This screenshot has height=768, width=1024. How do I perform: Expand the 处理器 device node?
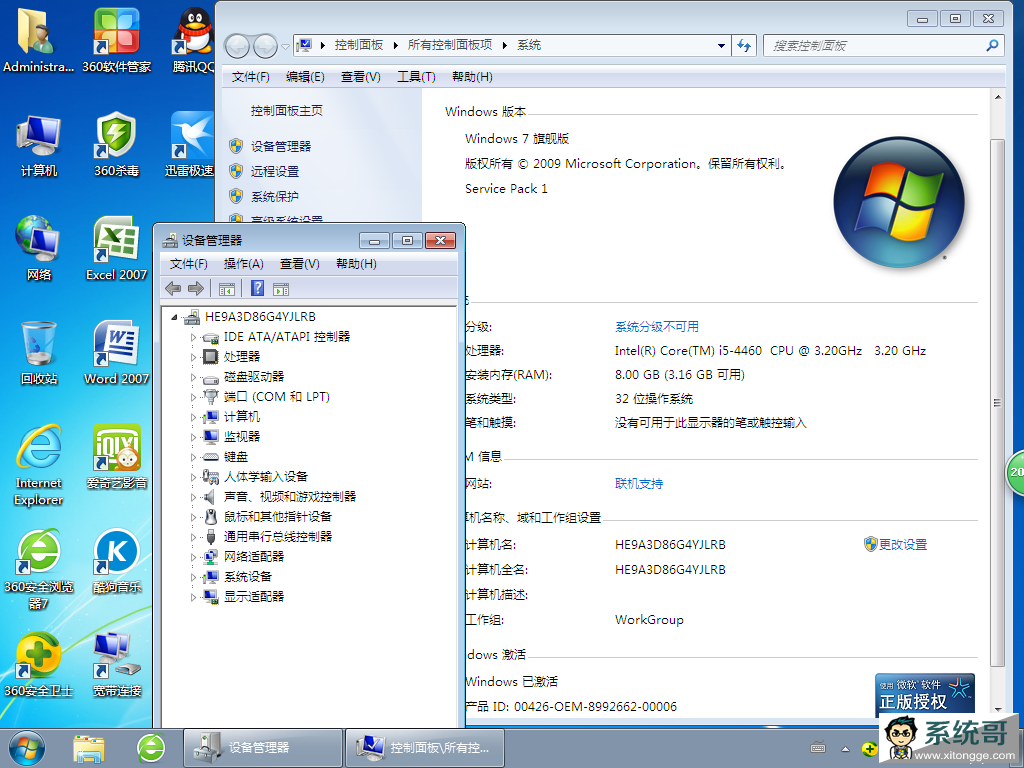click(x=193, y=357)
